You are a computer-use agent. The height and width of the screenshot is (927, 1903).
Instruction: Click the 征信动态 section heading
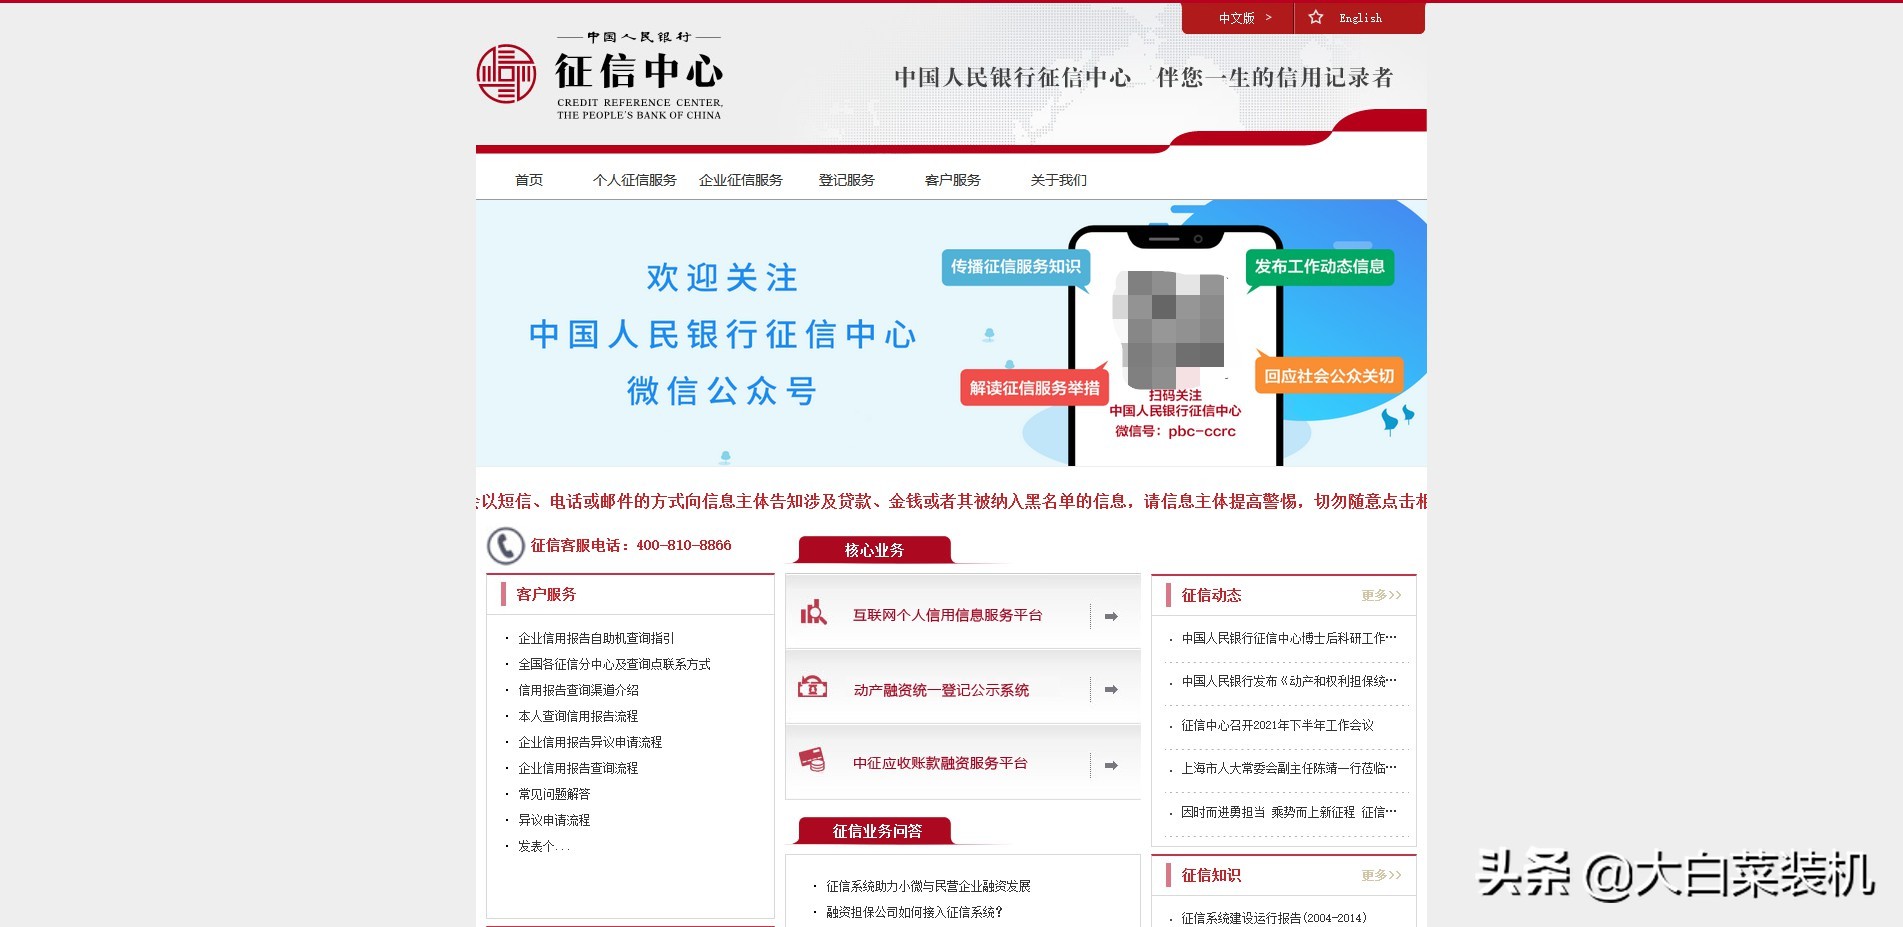pyautogui.click(x=1211, y=595)
